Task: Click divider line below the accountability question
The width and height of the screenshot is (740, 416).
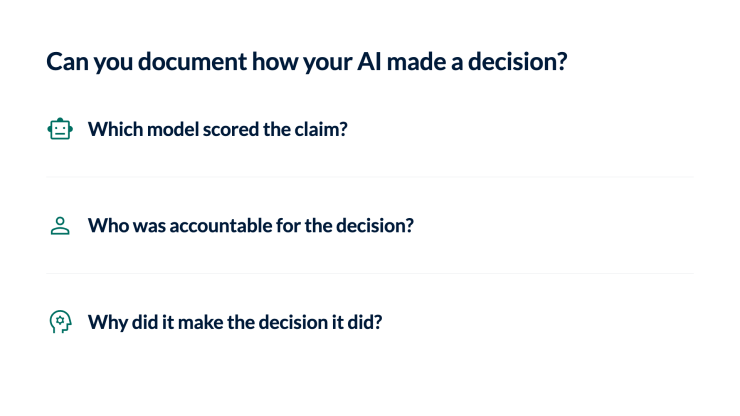Action: point(370,273)
